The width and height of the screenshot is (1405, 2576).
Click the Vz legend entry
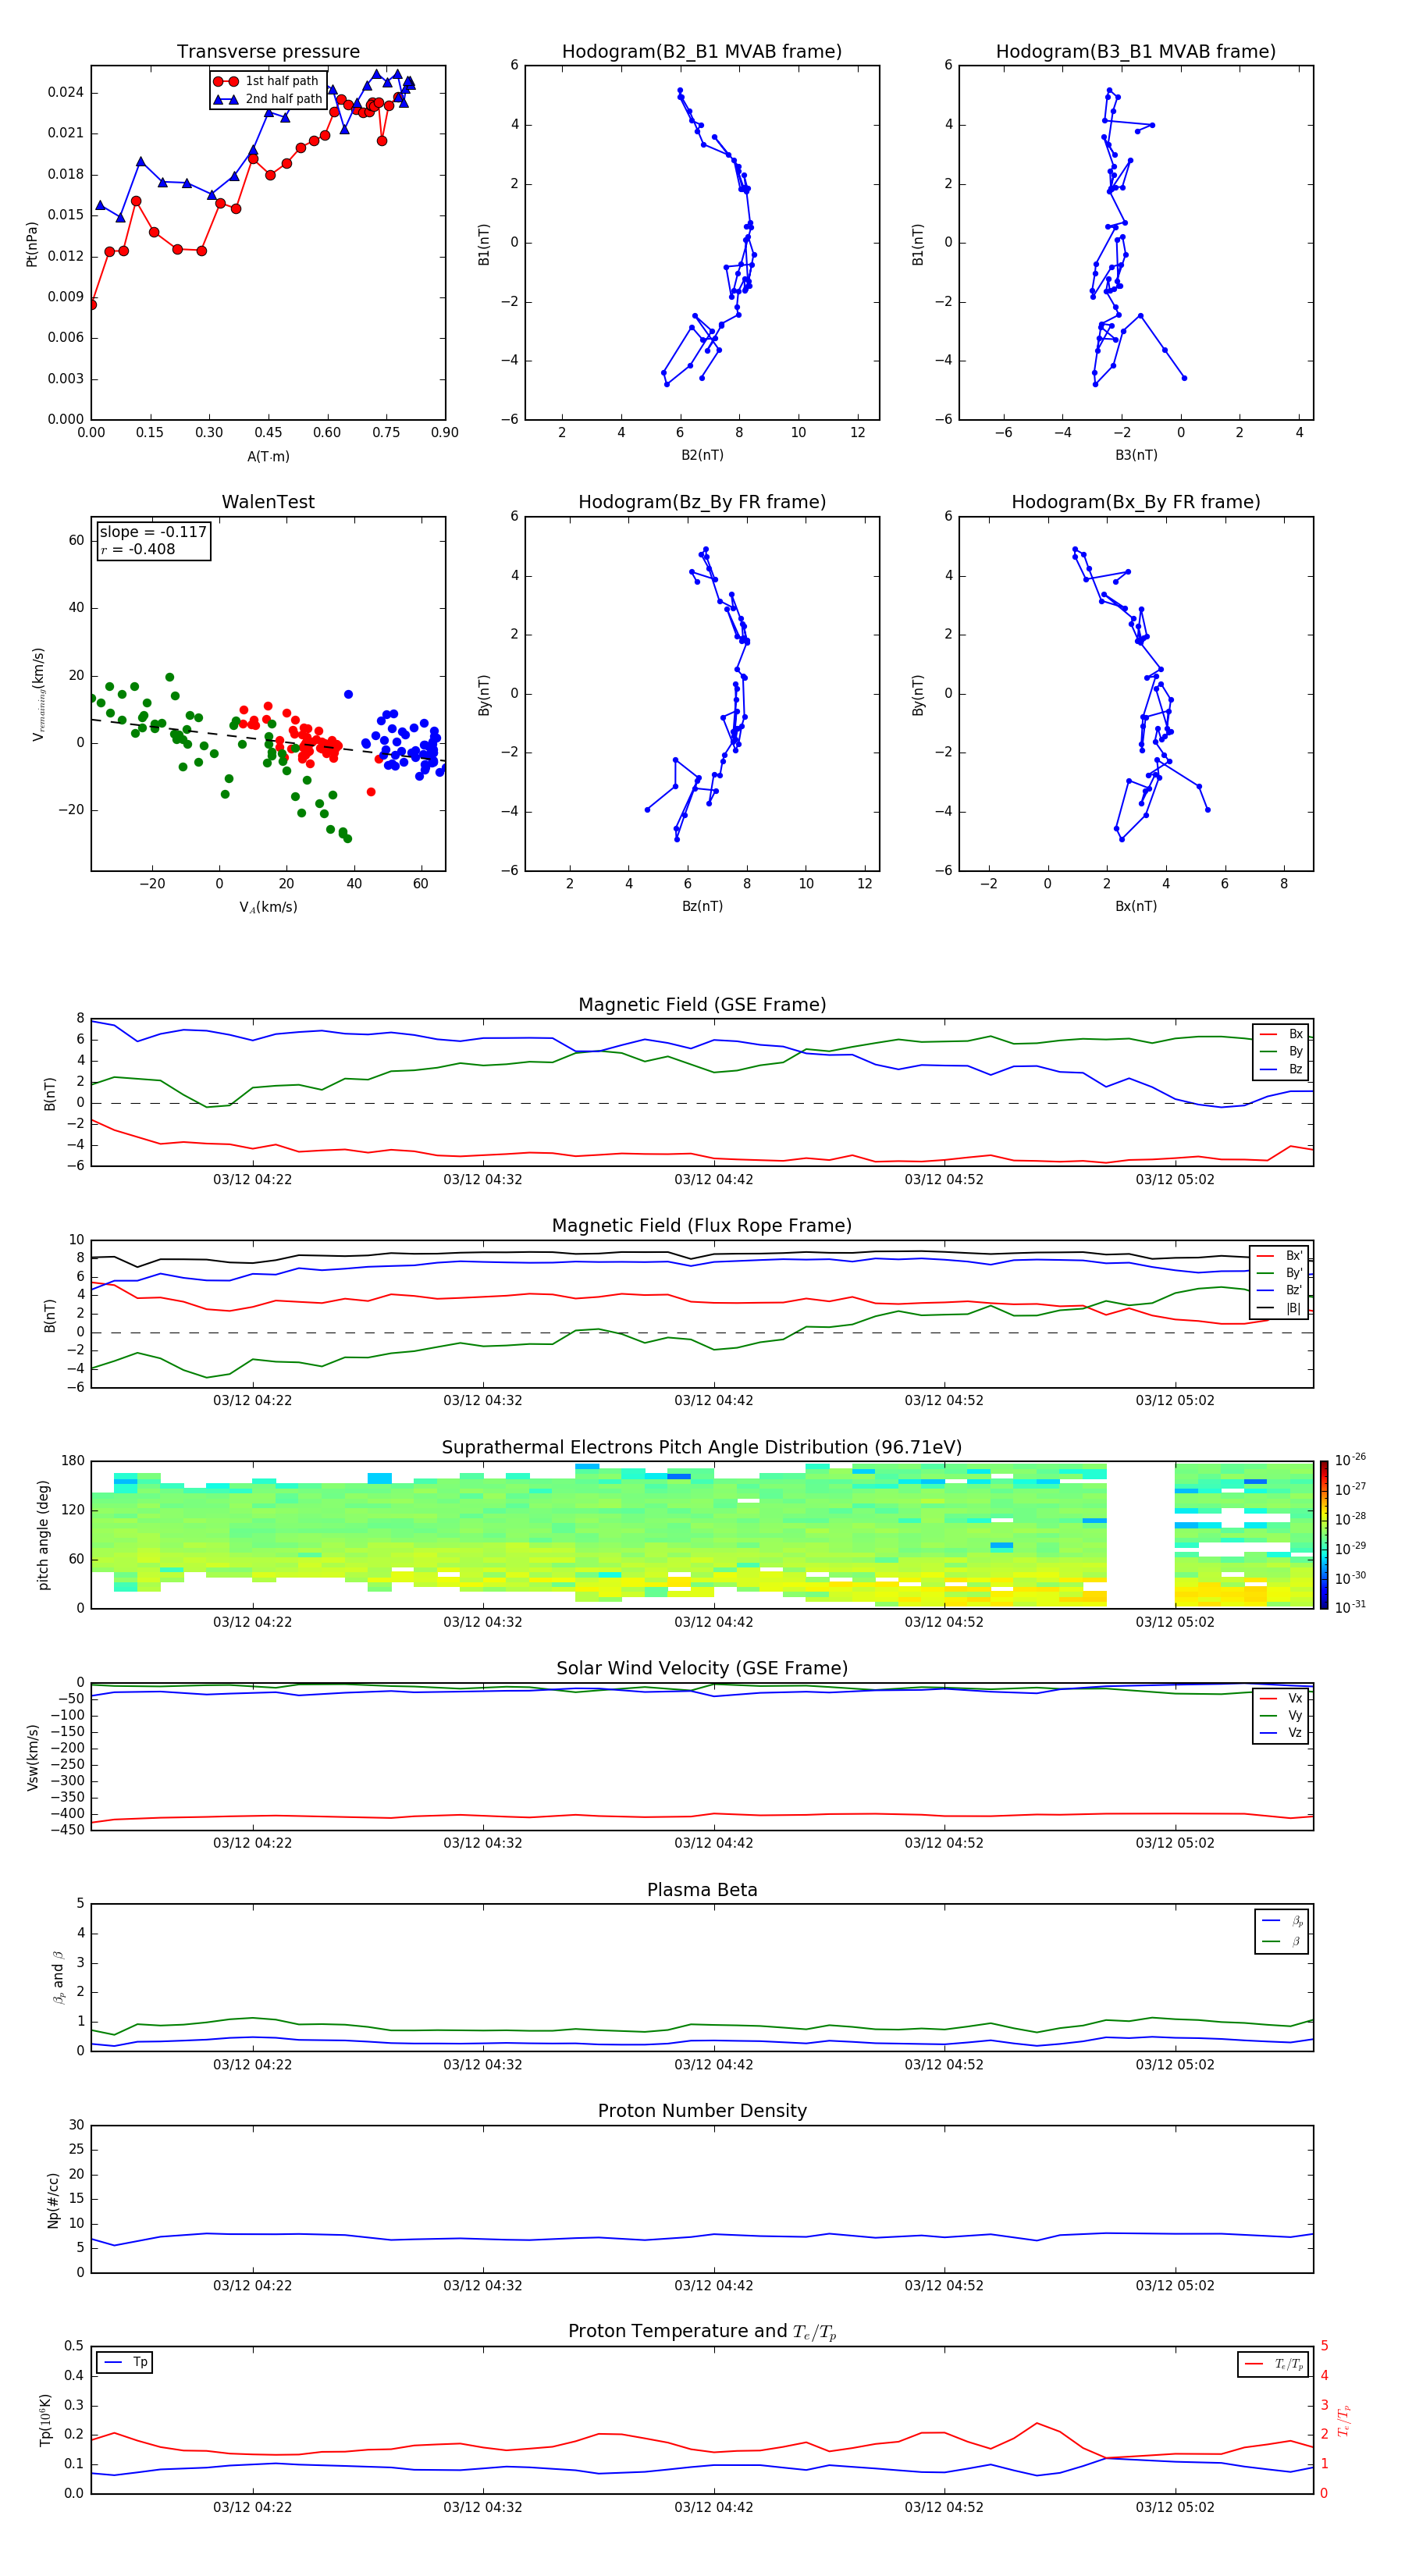[1281, 1733]
